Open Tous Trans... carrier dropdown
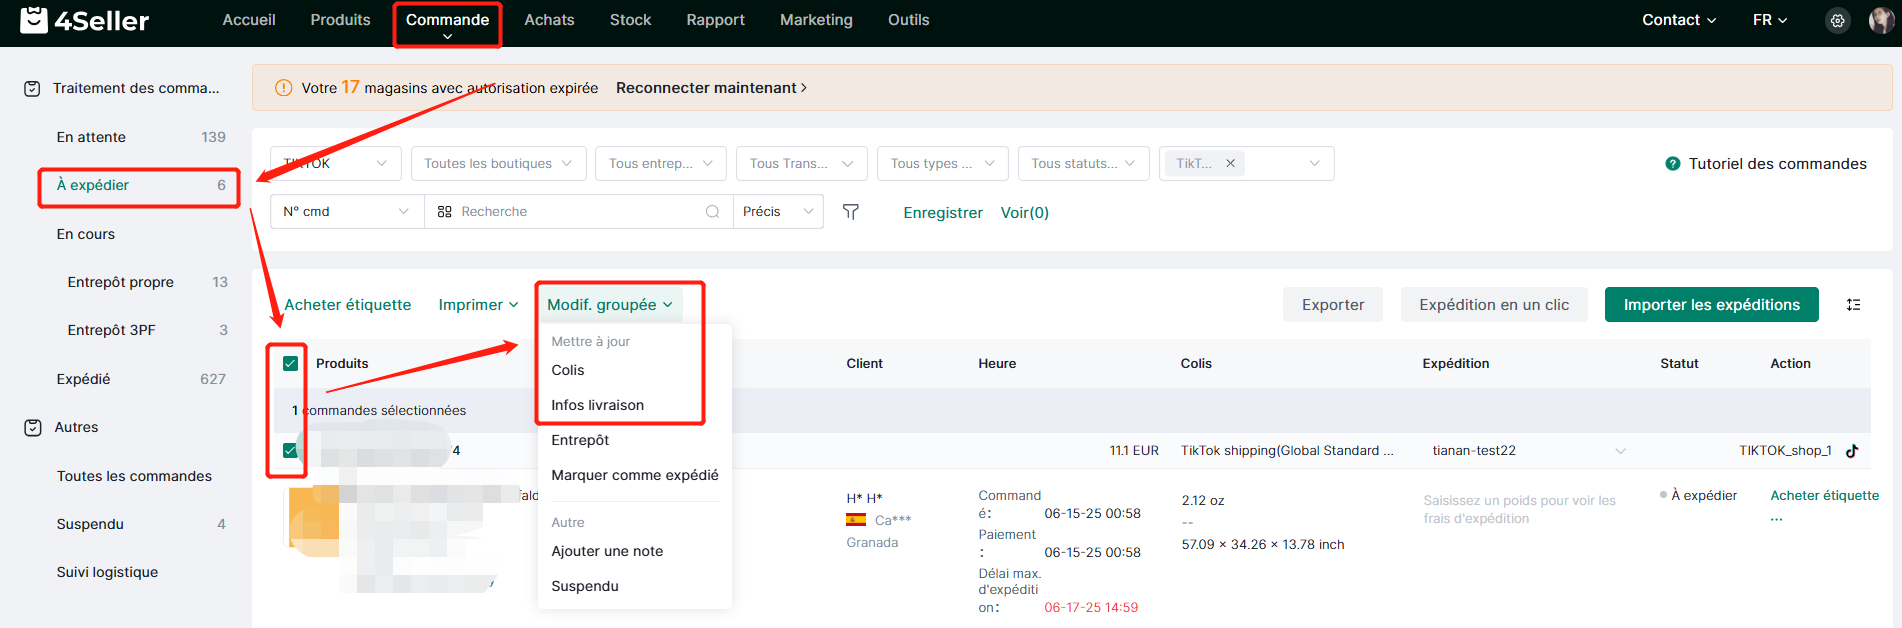Screen dimensions: 1902x628 click(801, 163)
